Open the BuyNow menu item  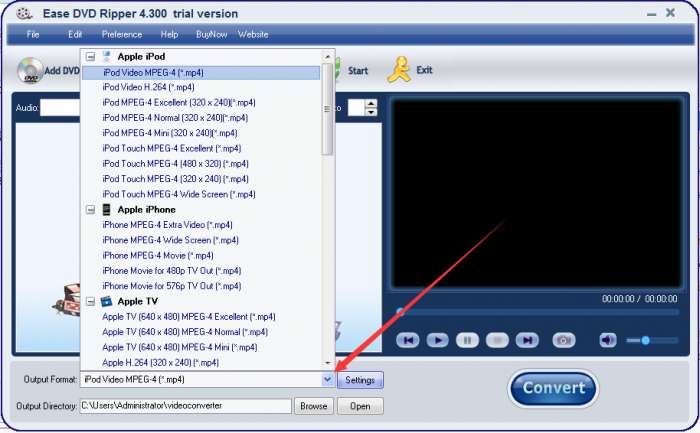(x=211, y=34)
